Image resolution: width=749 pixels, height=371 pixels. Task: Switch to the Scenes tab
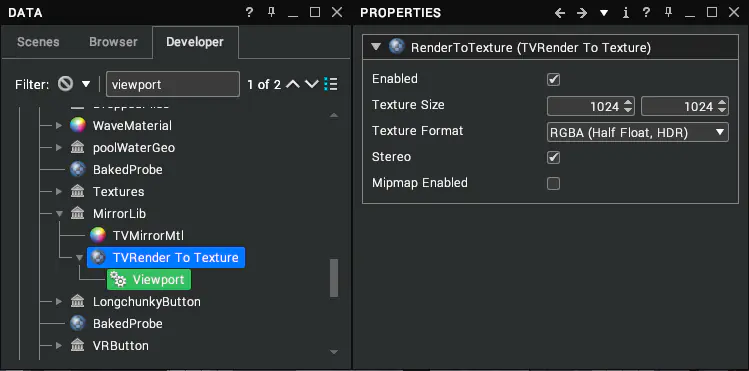pos(38,42)
